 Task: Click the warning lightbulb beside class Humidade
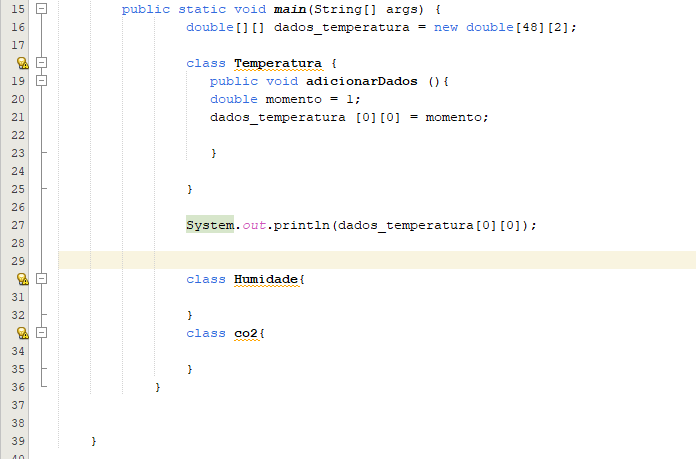pyautogui.click(x=23, y=279)
